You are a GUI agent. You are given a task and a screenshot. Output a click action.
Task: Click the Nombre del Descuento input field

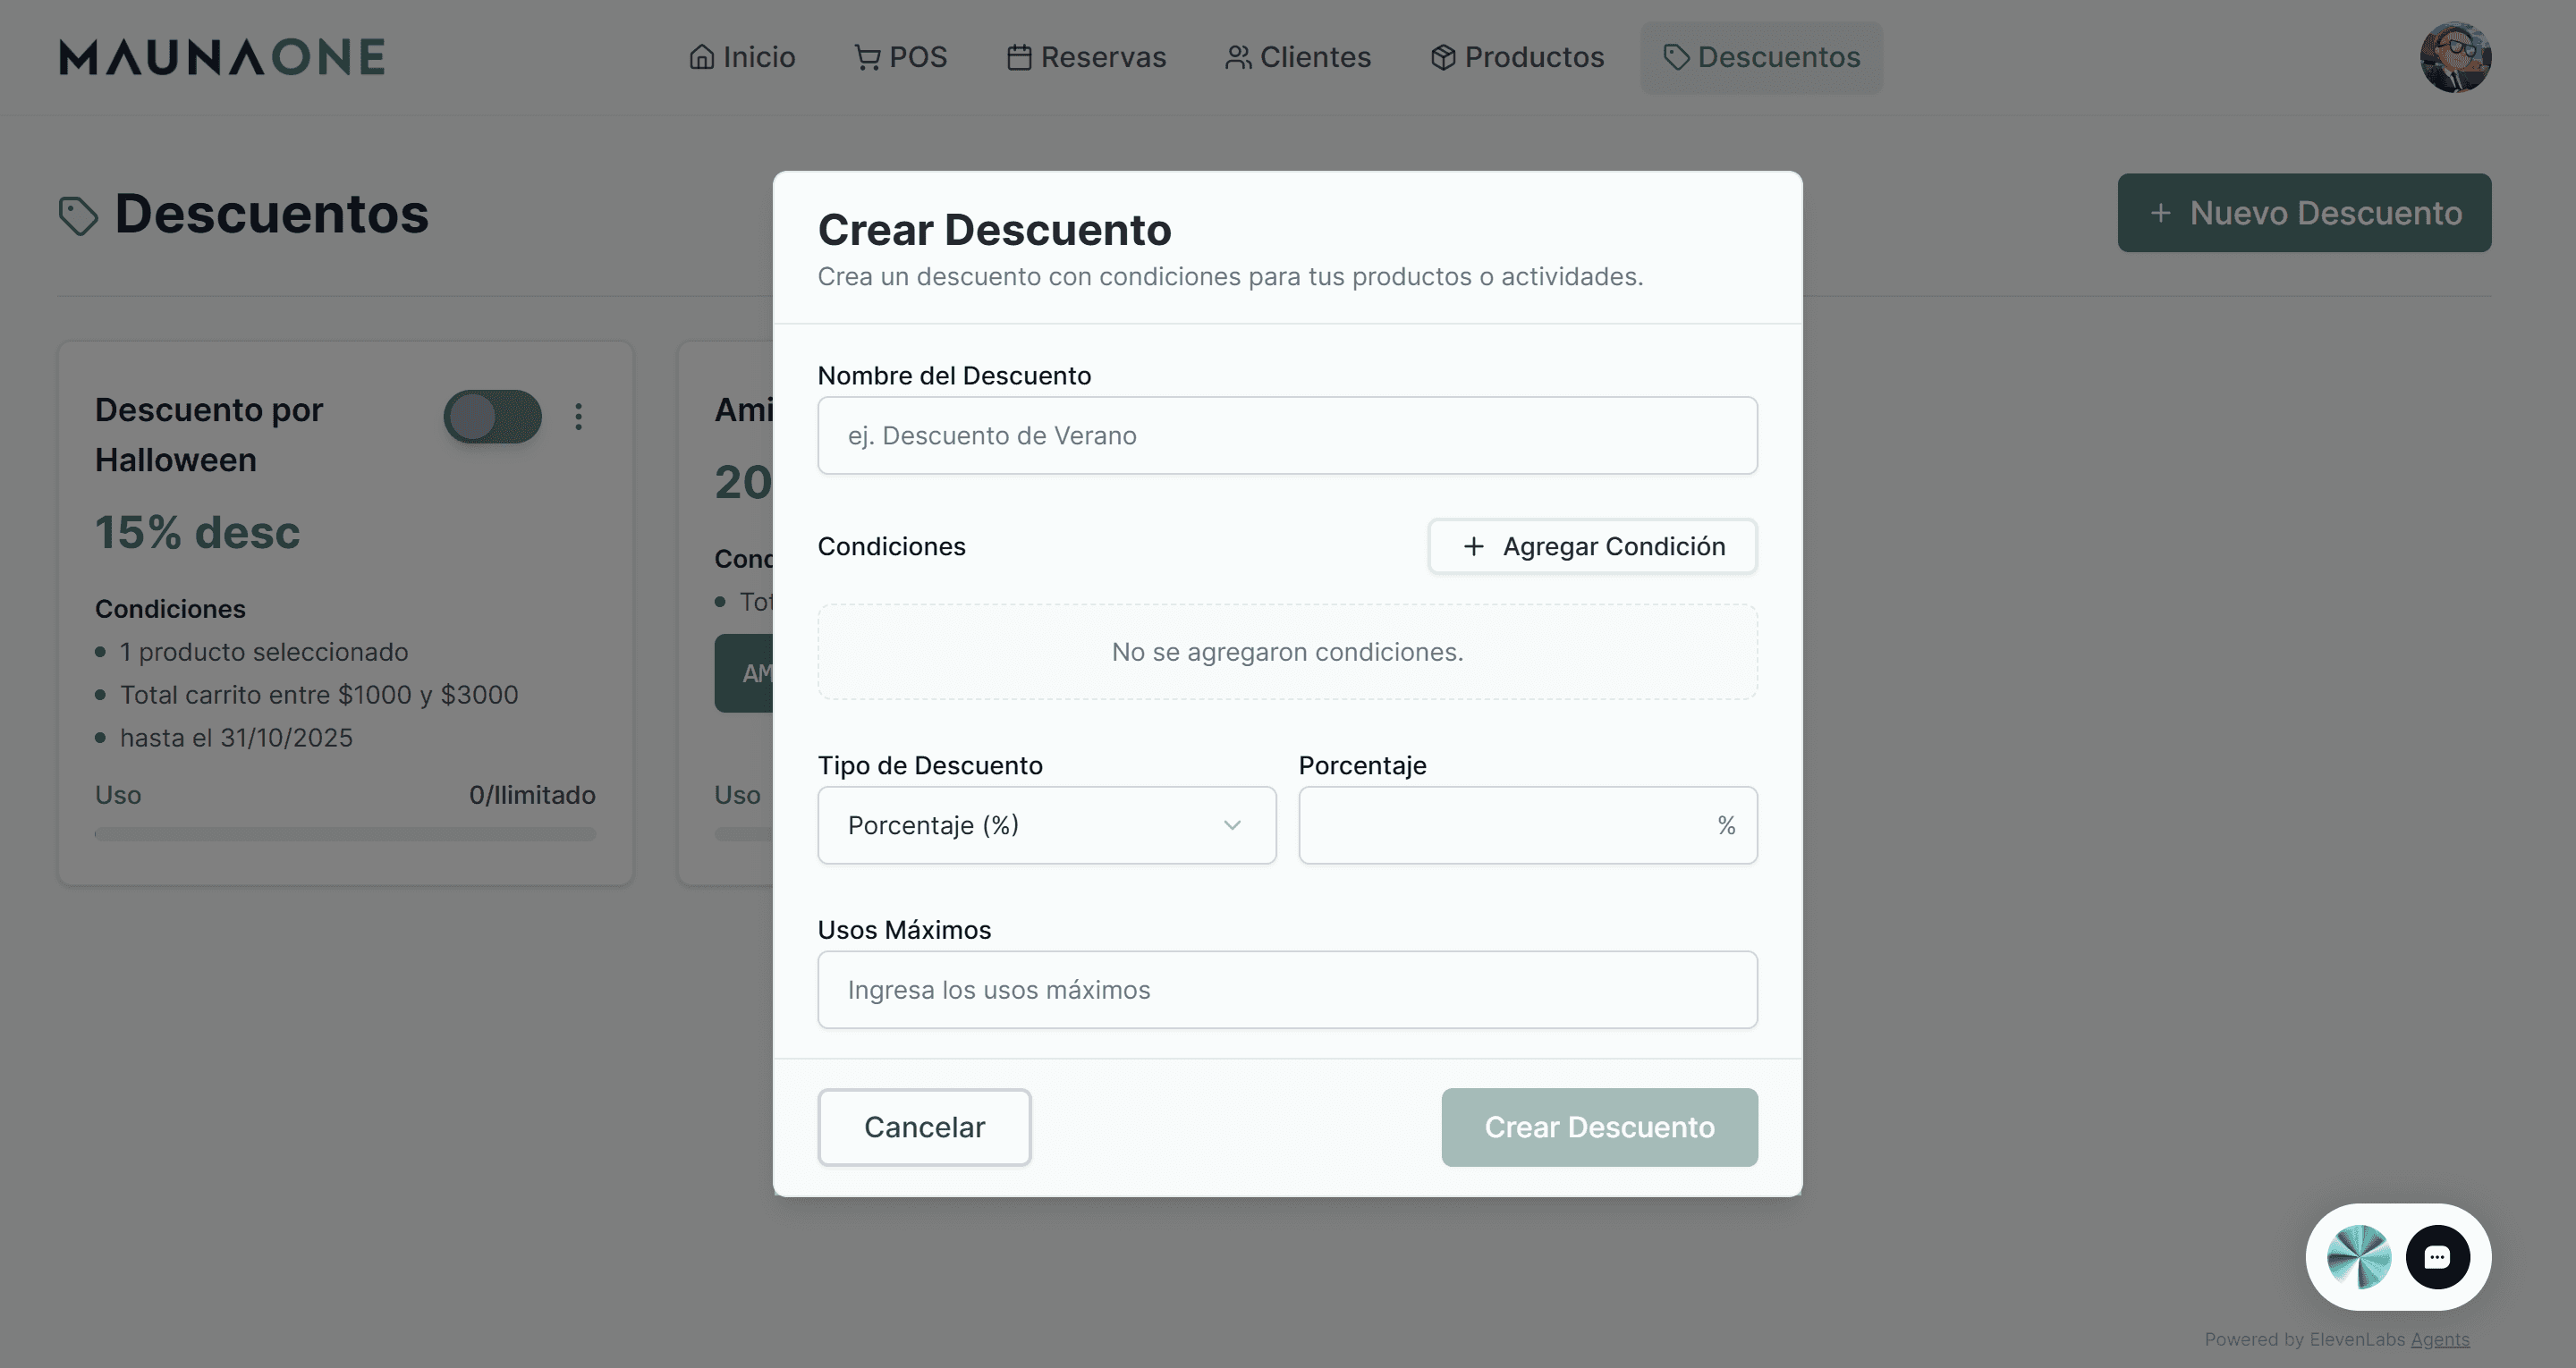(1287, 435)
